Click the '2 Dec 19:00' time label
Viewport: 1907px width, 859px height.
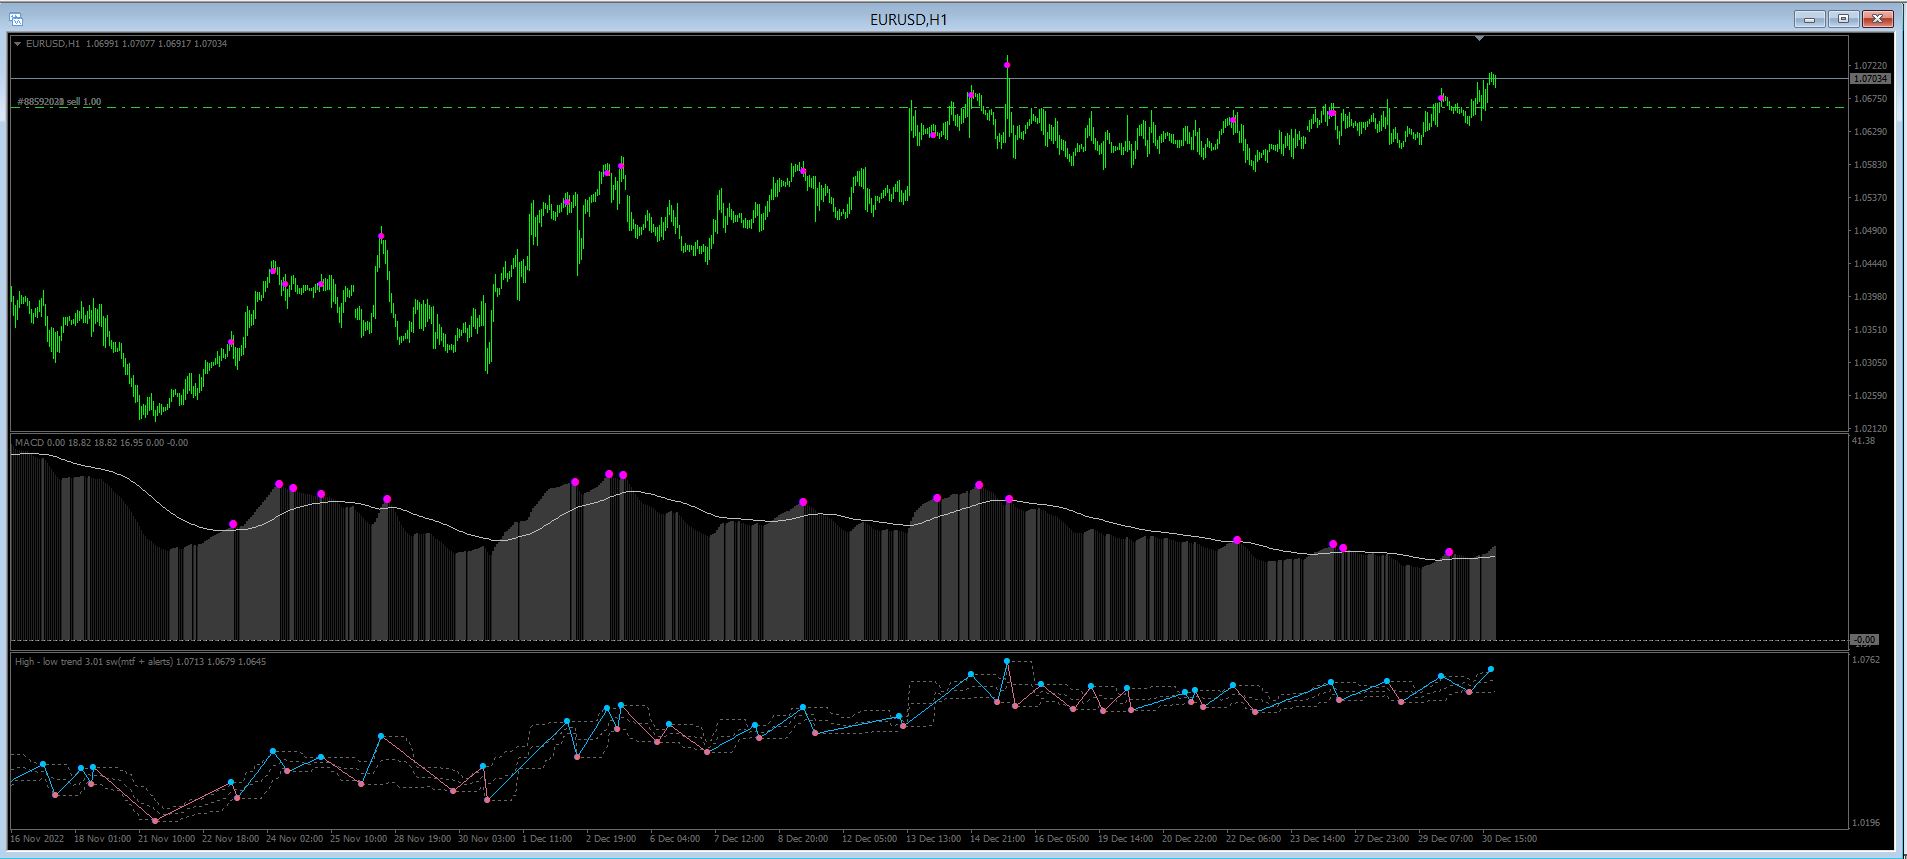coord(612,839)
